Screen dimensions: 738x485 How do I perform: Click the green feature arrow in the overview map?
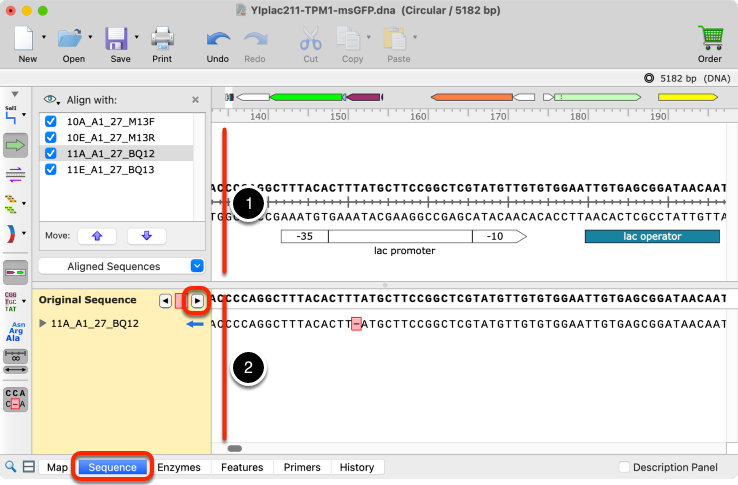click(306, 97)
